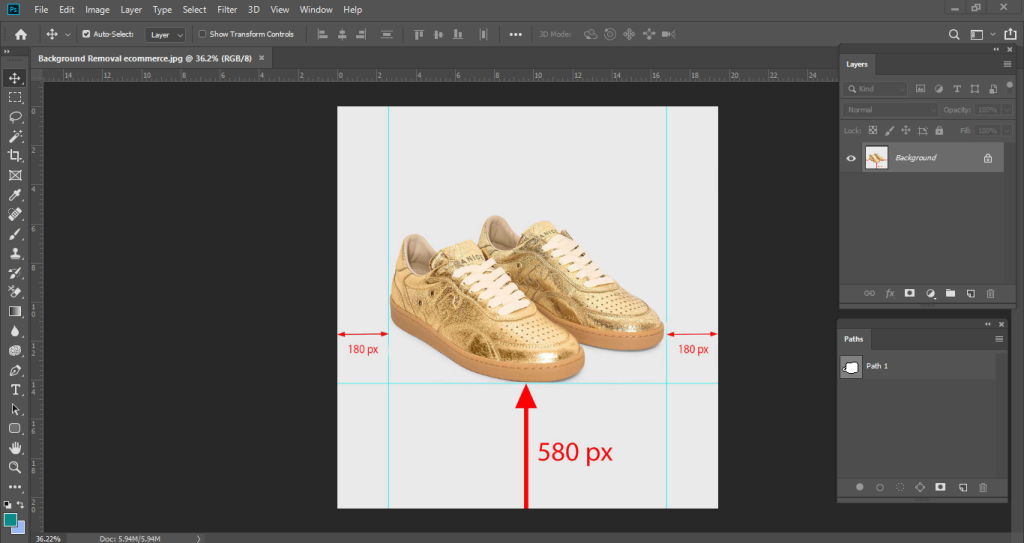Open the Paths panel flyout menu
This screenshot has height=543, width=1024.
(x=999, y=339)
